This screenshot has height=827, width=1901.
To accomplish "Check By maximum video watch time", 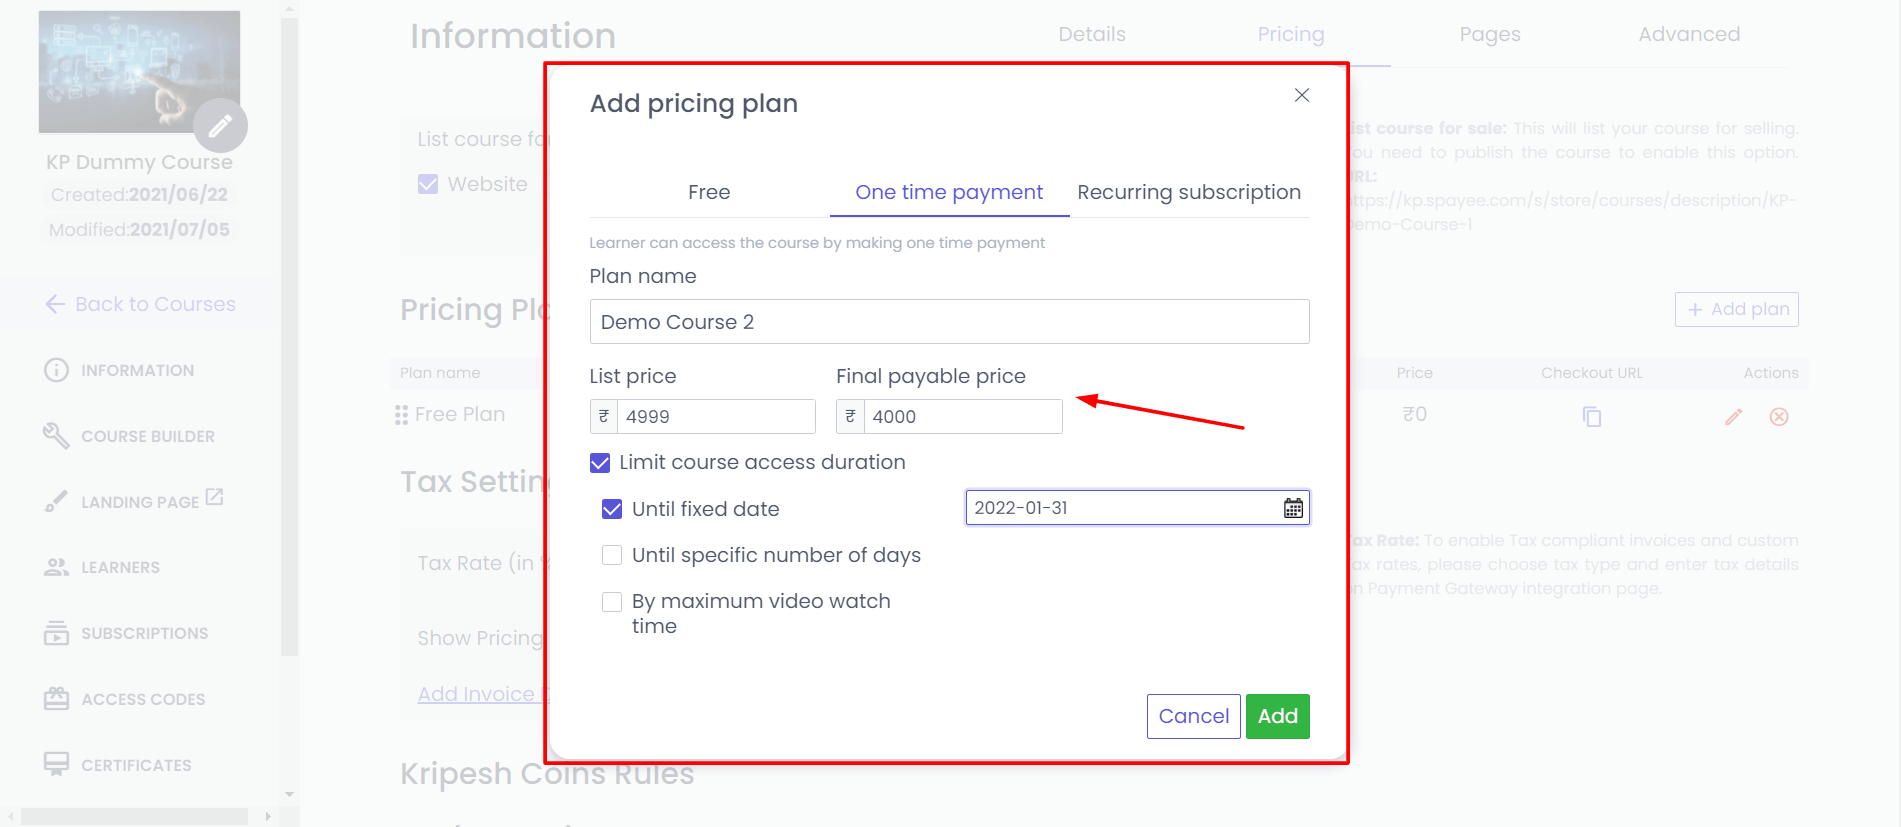I will pos(612,601).
